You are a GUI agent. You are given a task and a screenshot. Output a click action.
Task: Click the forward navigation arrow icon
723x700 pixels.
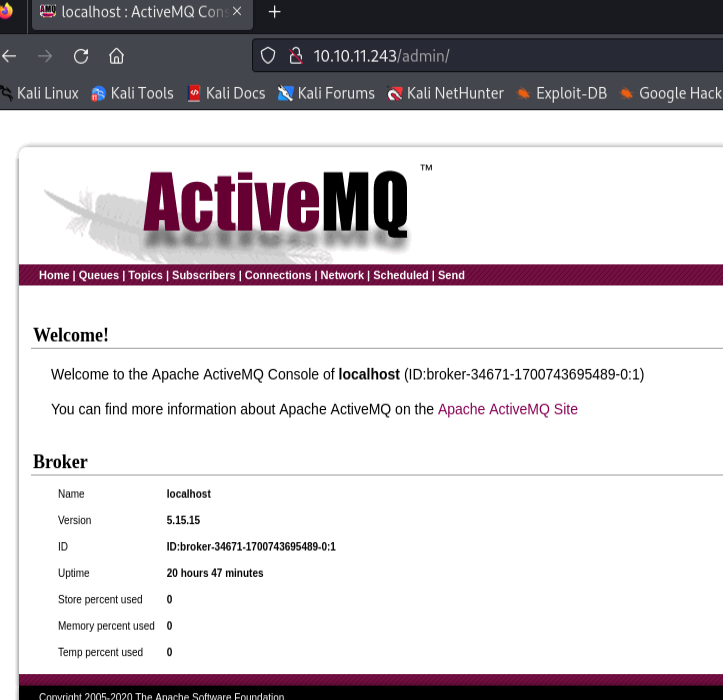[x=45, y=56]
